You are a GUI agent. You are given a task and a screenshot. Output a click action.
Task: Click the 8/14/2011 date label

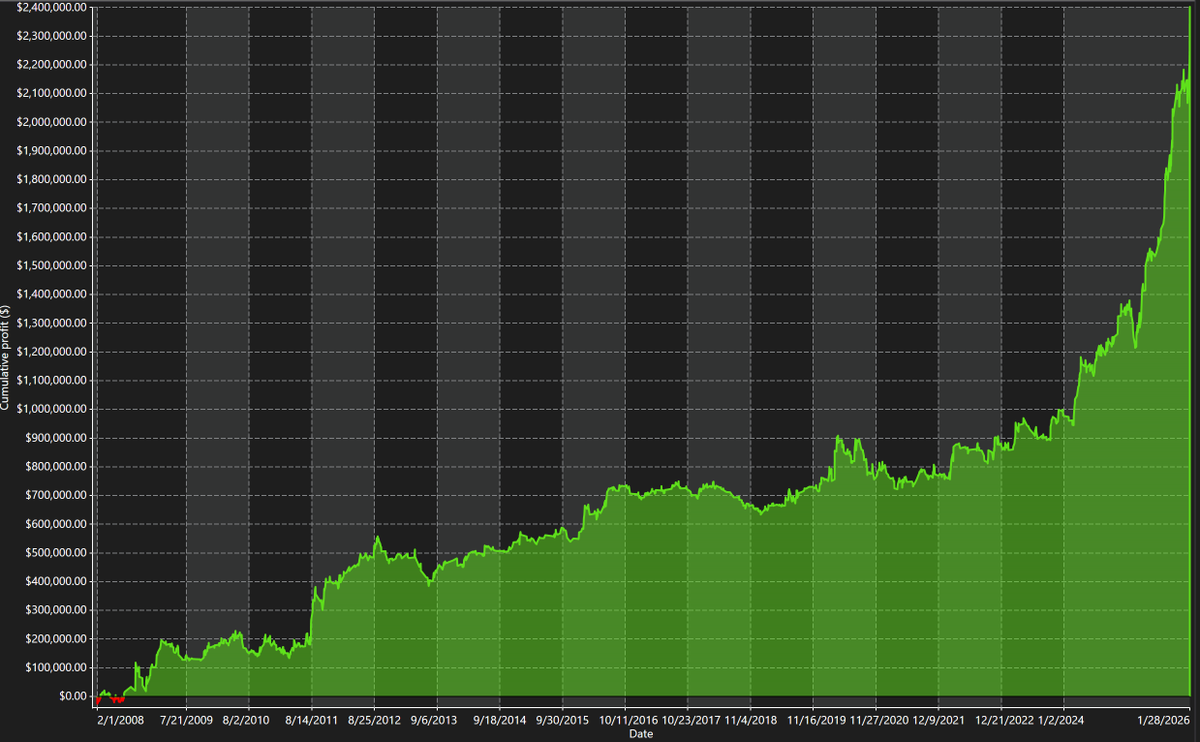point(311,720)
